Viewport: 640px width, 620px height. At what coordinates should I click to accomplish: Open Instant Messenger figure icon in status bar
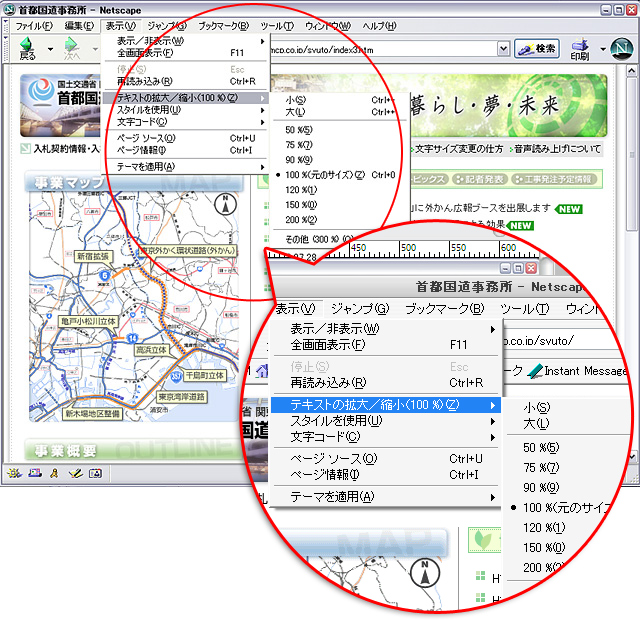54,473
